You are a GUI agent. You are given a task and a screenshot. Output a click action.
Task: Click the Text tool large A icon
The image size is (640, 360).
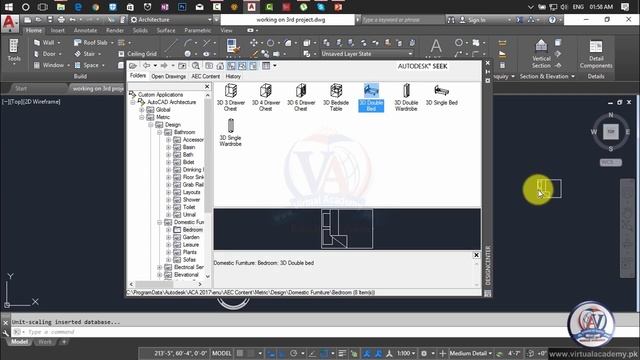point(436,47)
